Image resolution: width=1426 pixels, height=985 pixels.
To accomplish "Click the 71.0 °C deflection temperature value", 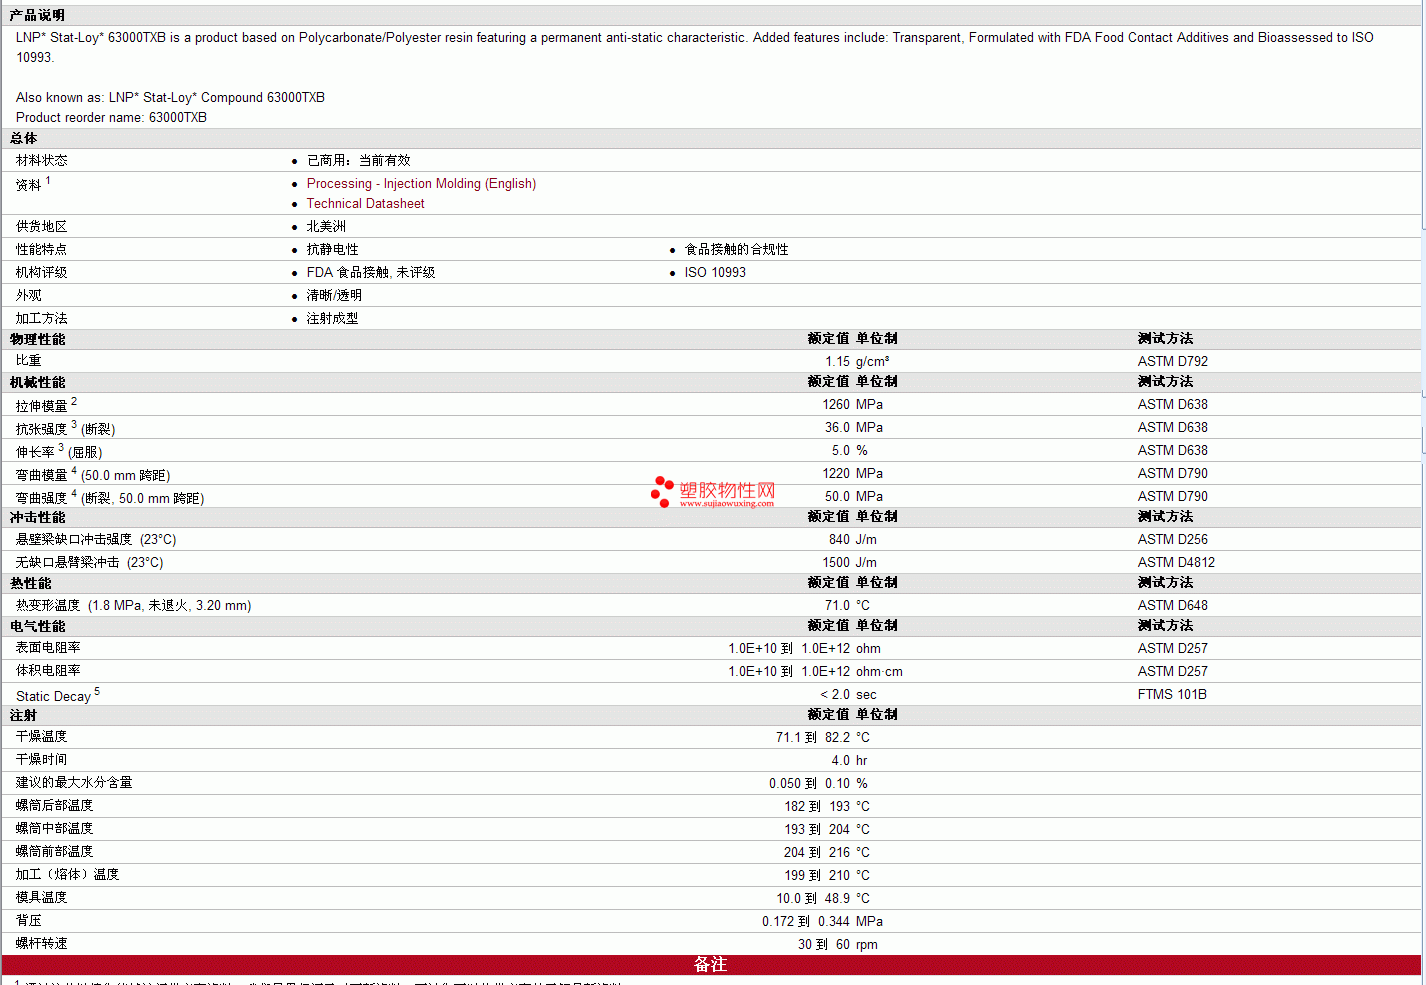I will coord(847,606).
